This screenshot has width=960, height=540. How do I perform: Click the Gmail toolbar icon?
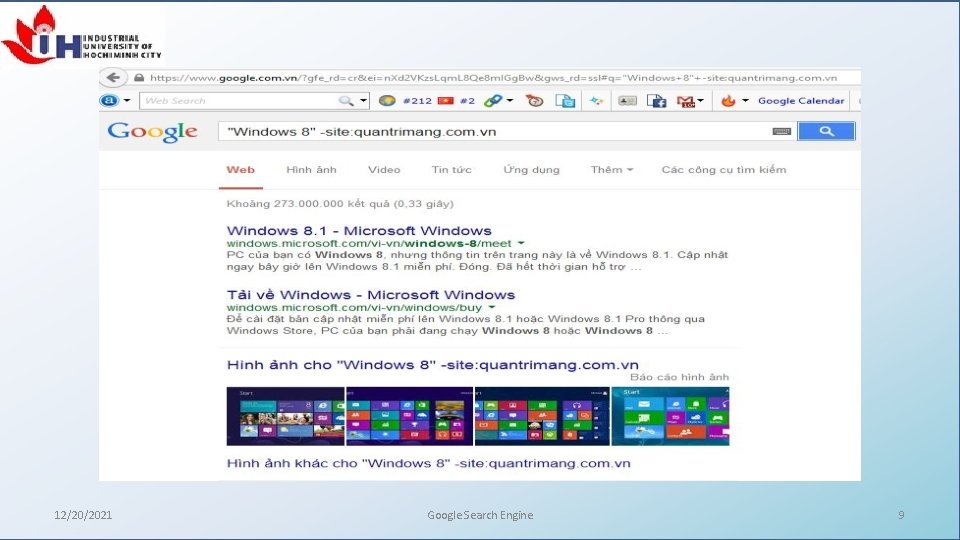pyautogui.click(x=686, y=101)
